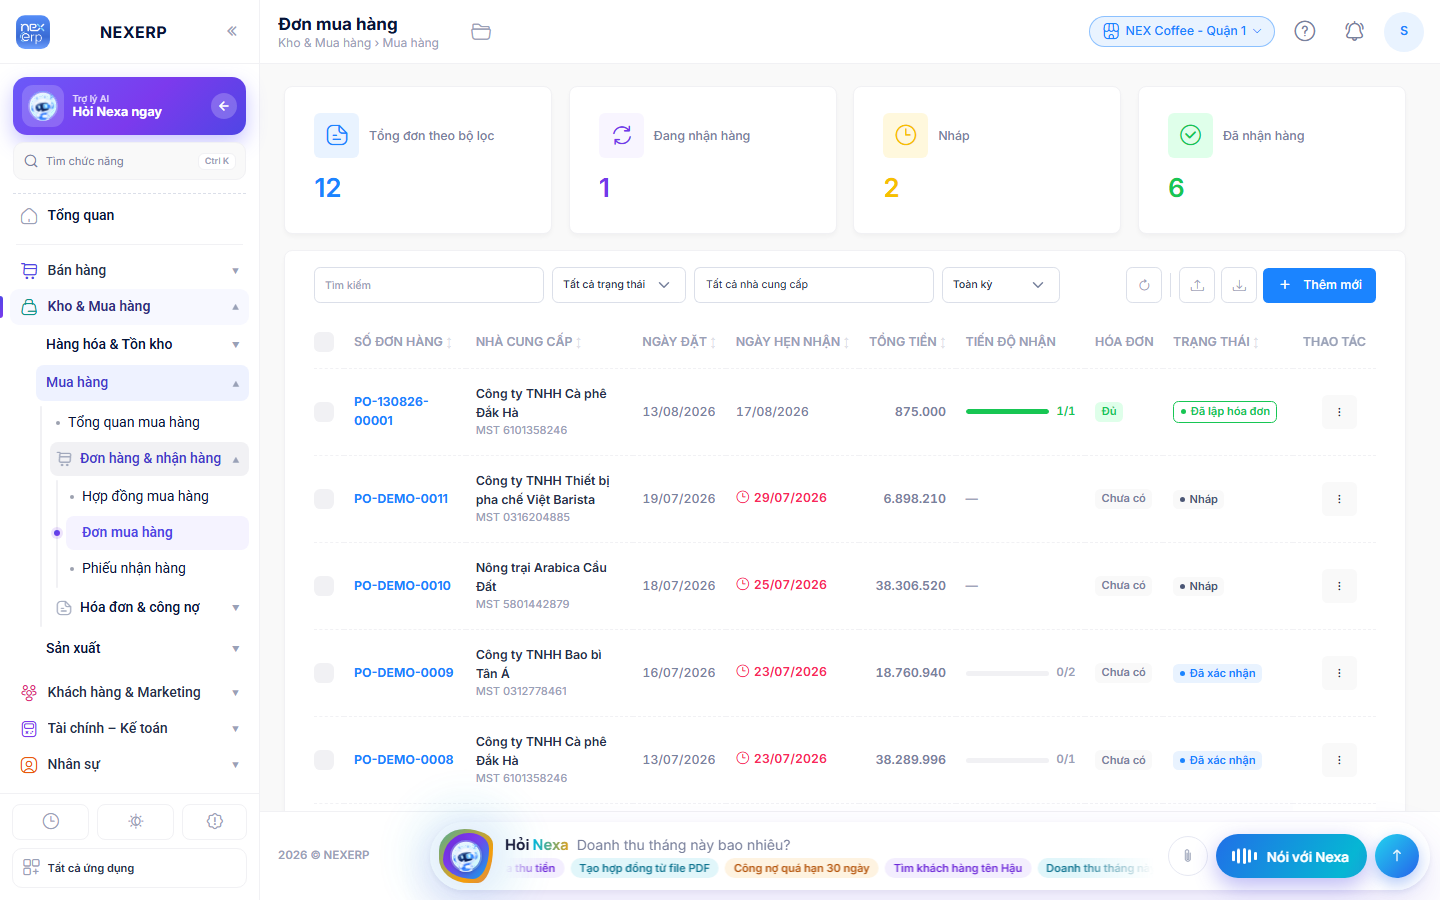Select checkbox for PO-DEMO-0008 row
The image size is (1440, 900).
(x=324, y=760)
